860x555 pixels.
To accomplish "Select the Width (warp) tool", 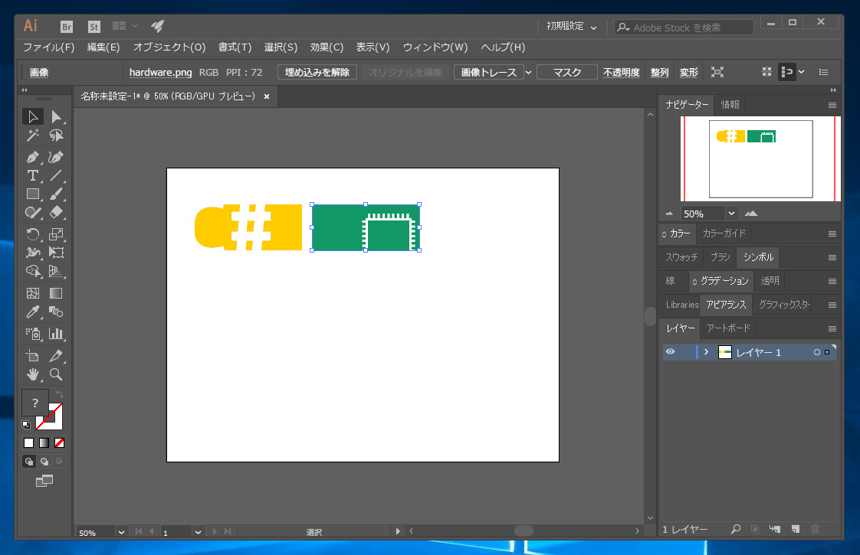I will (x=33, y=253).
